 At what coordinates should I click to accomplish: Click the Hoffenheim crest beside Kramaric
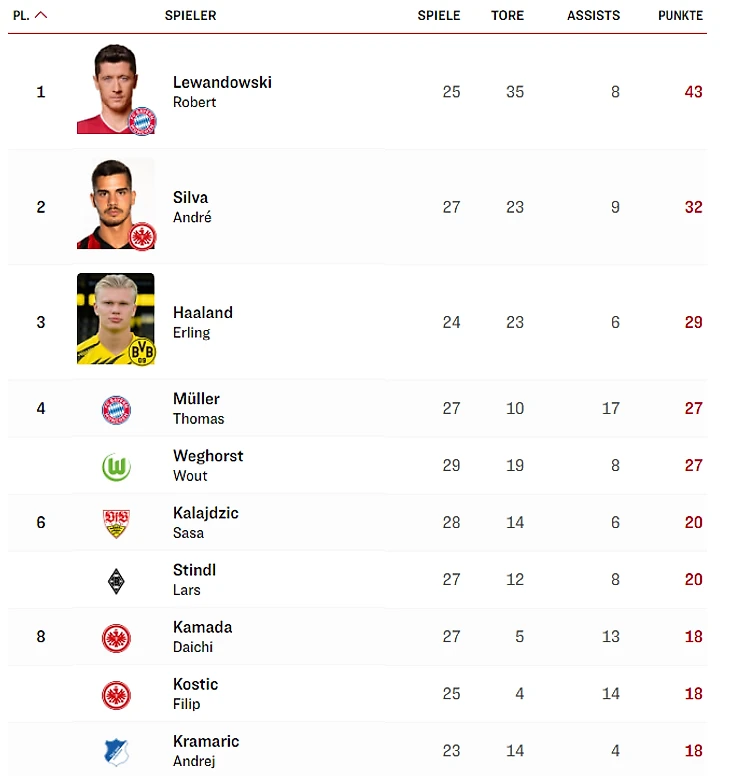pos(117,752)
